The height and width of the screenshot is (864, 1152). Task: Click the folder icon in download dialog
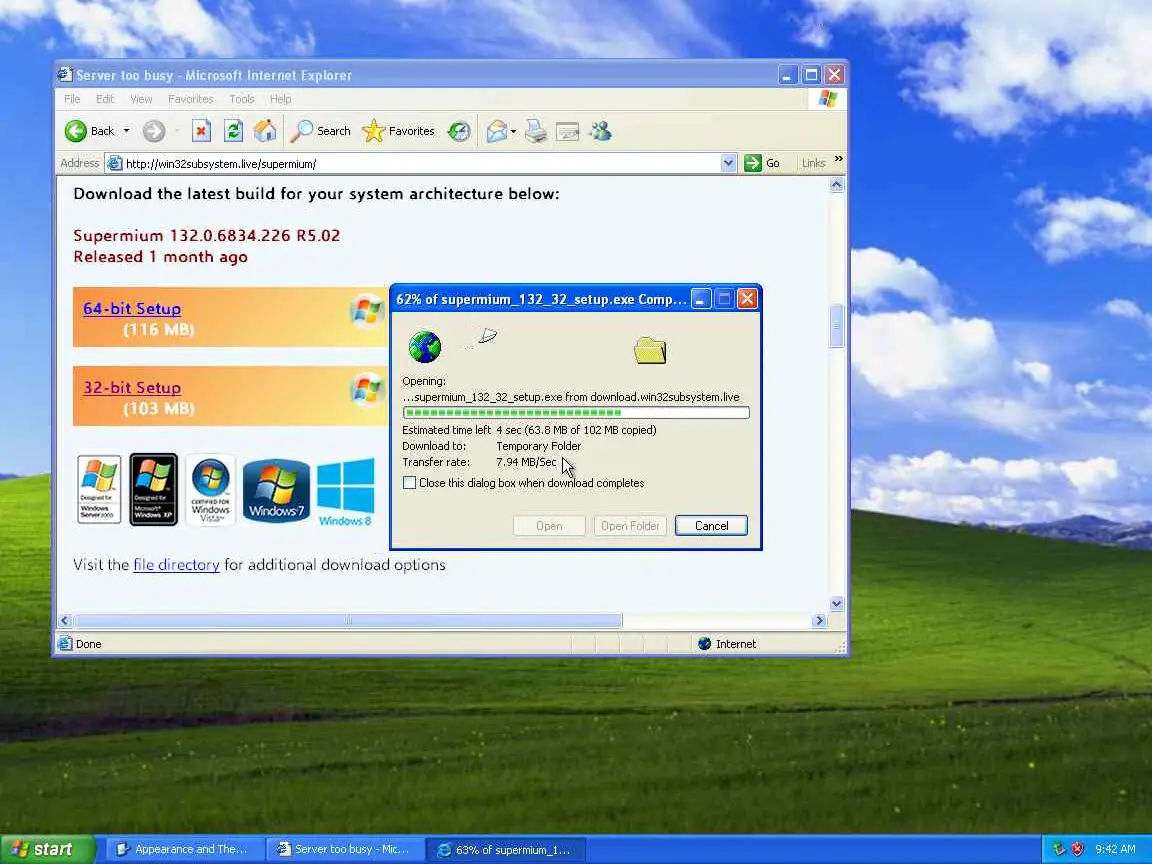(650, 350)
